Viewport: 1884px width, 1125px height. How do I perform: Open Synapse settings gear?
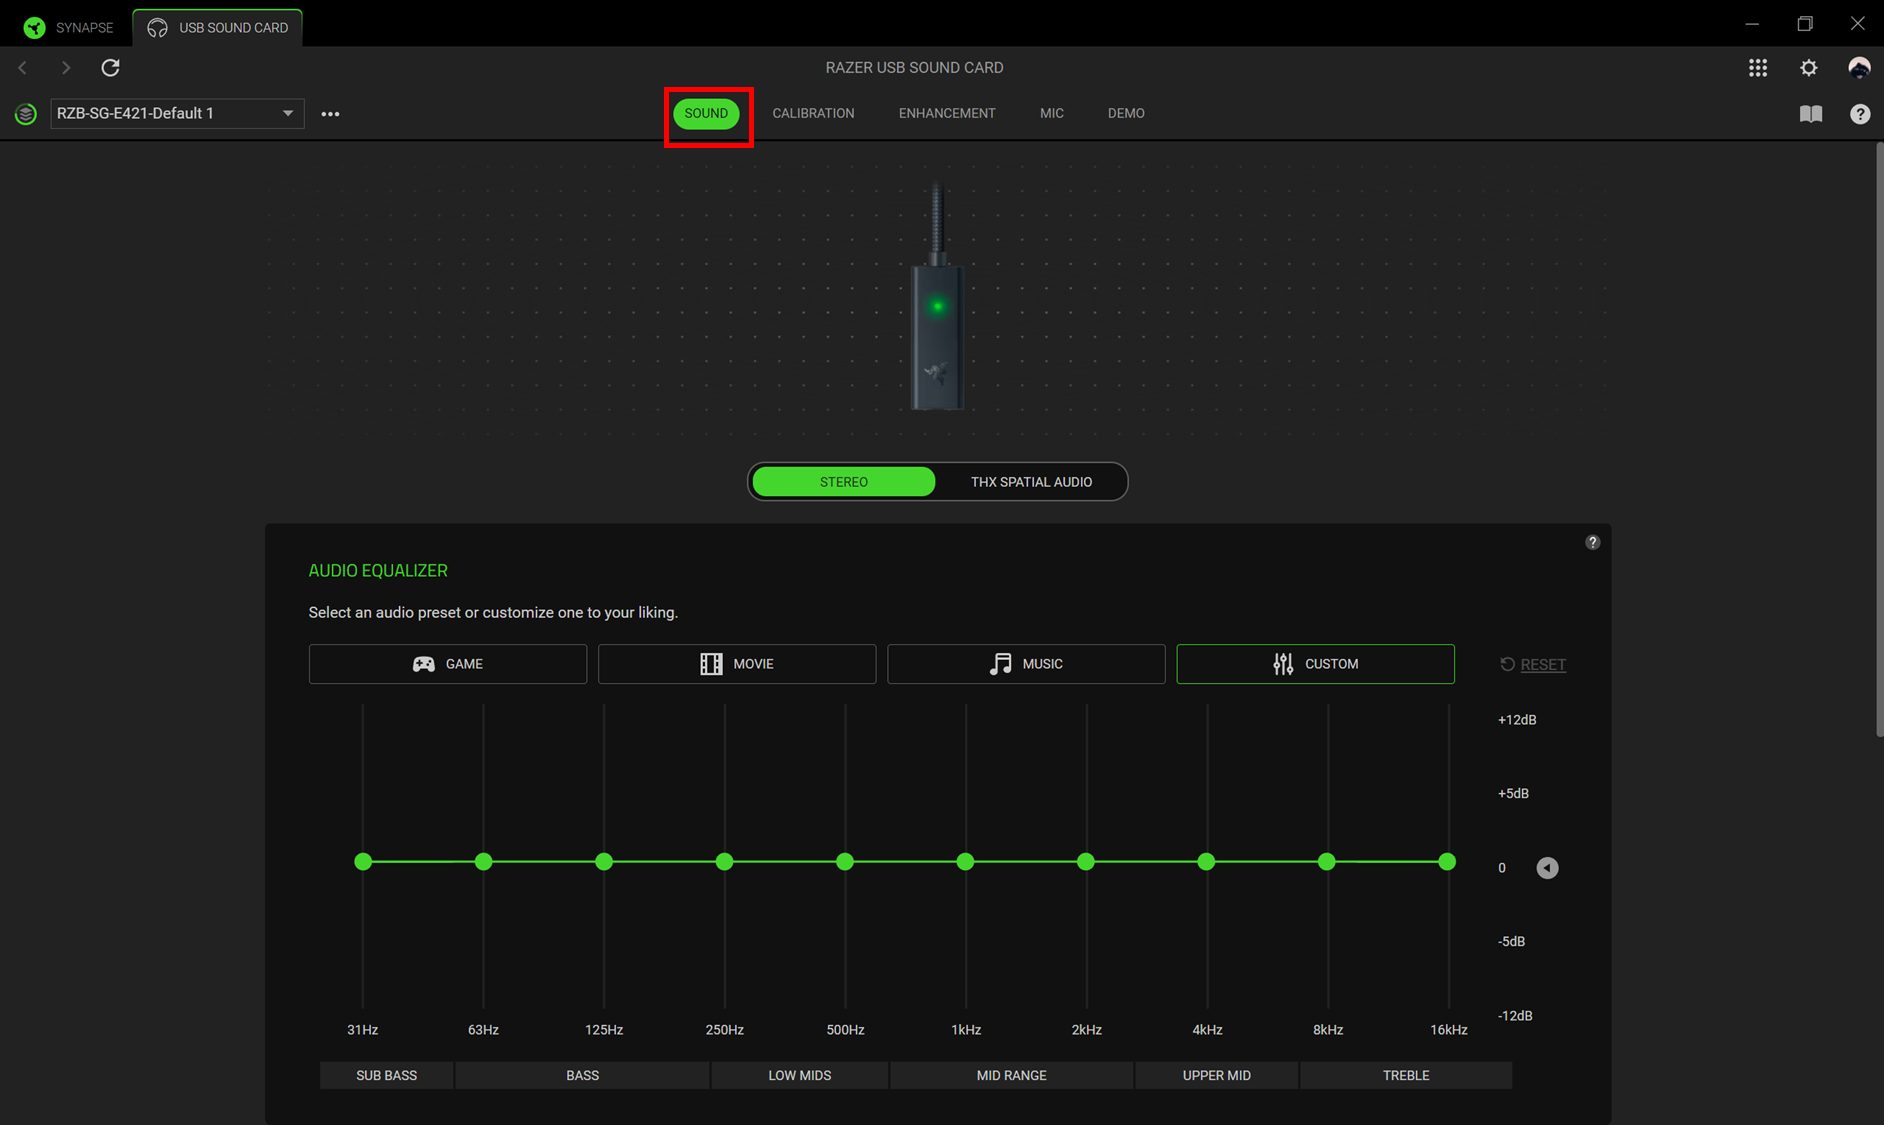click(x=1808, y=67)
